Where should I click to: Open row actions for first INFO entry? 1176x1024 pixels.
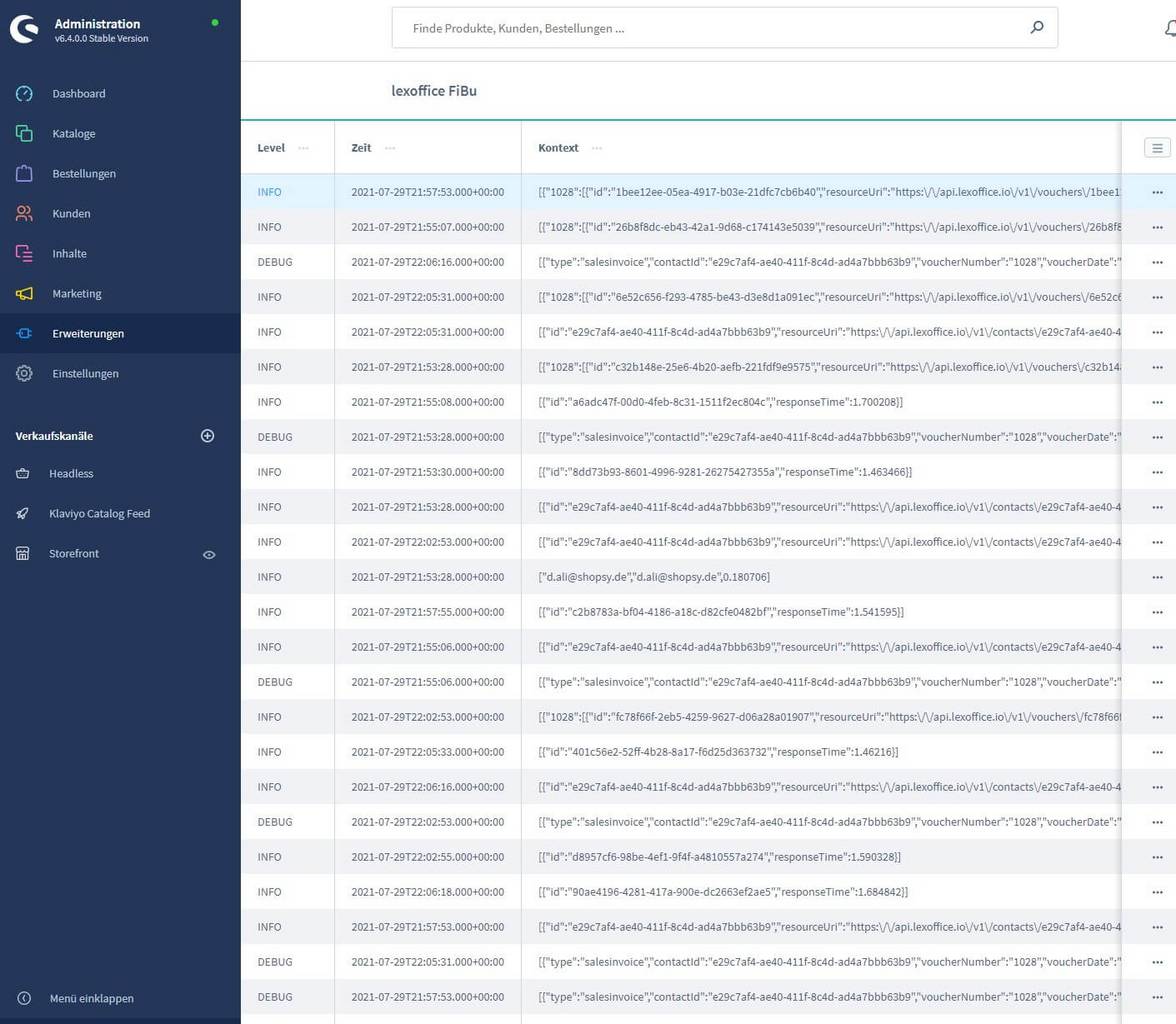pyautogui.click(x=1157, y=192)
